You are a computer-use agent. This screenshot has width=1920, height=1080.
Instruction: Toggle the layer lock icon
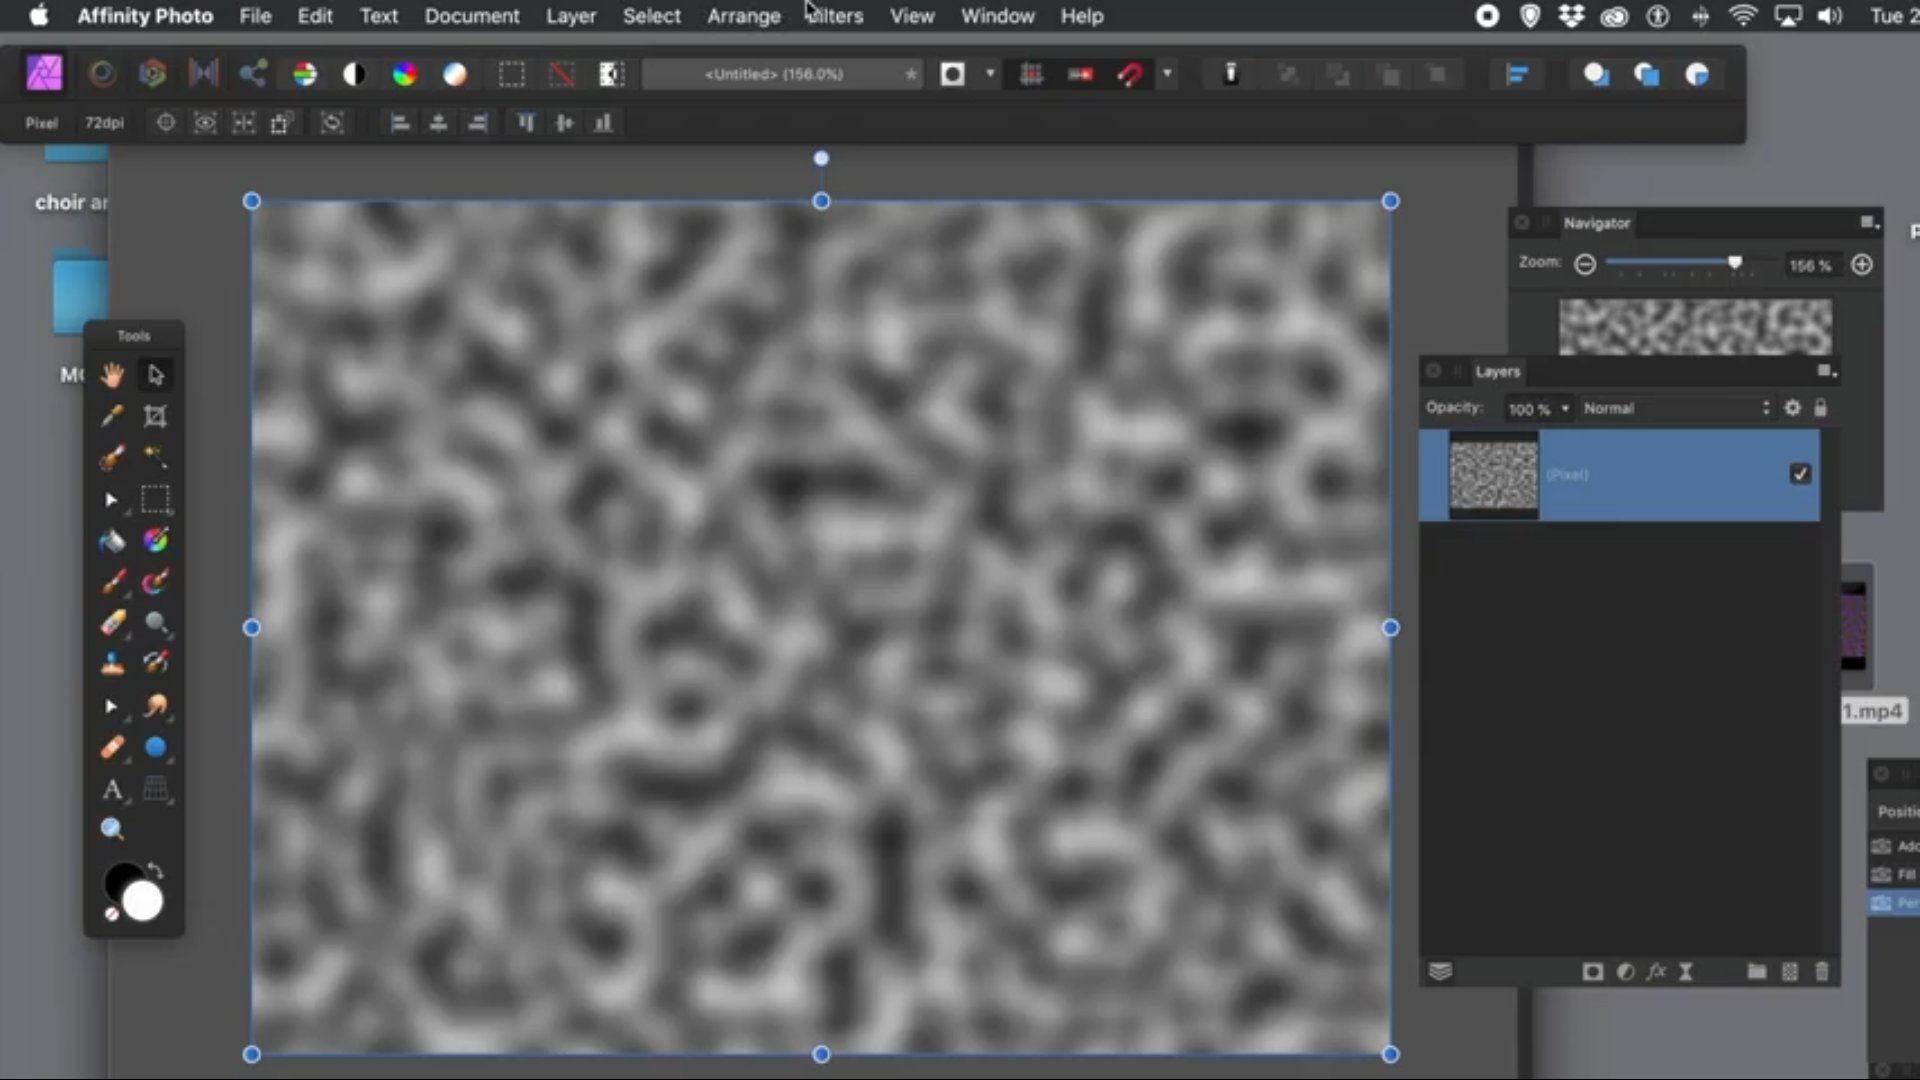[x=1820, y=408]
